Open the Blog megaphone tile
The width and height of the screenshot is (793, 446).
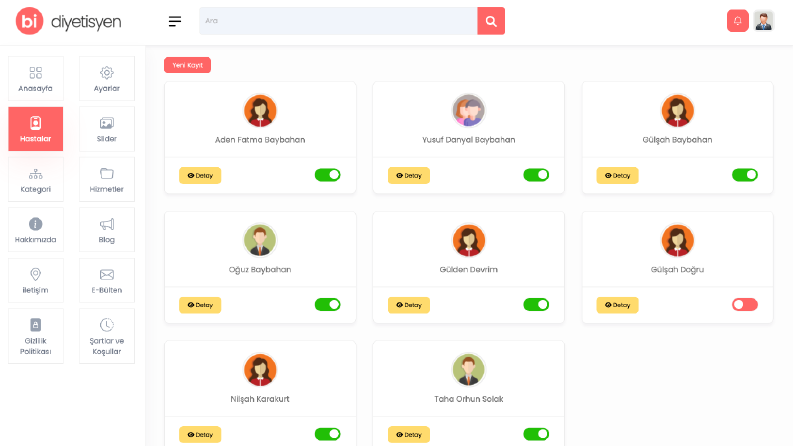(107, 230)
